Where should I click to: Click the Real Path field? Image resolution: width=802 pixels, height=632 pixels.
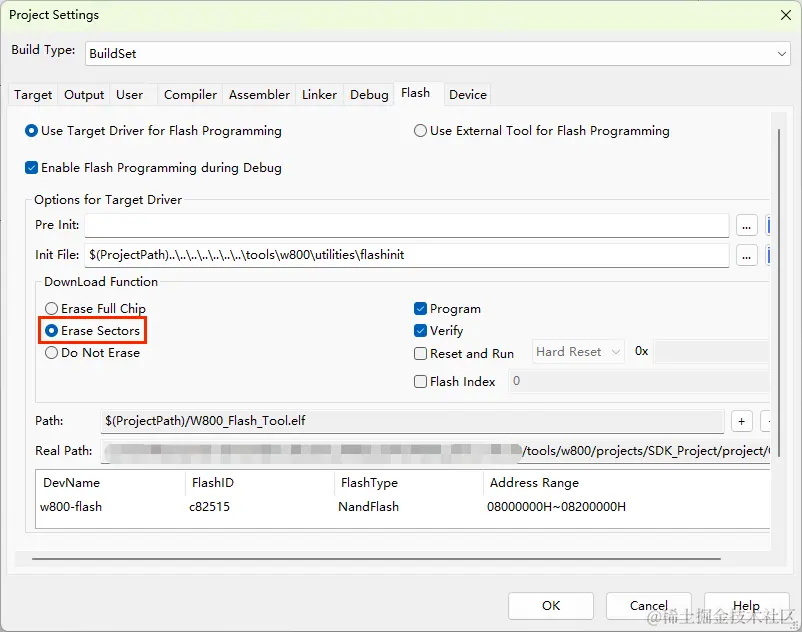(x=435, y=451)
